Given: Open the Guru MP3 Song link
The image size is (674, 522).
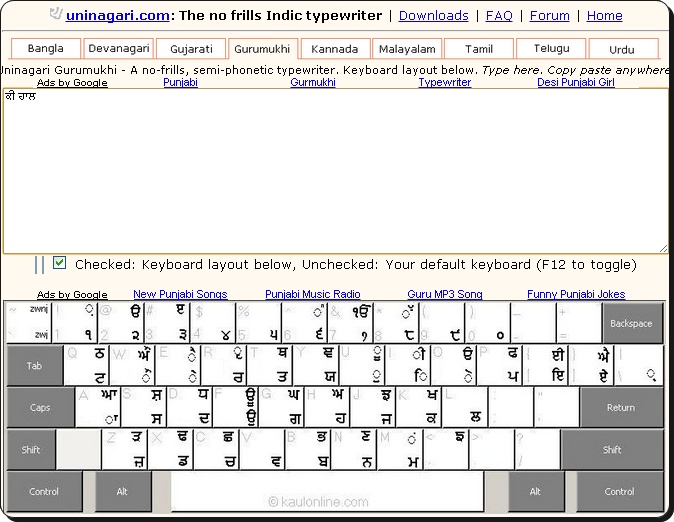Looking at the screenshot, I should [x=445, y=294].
